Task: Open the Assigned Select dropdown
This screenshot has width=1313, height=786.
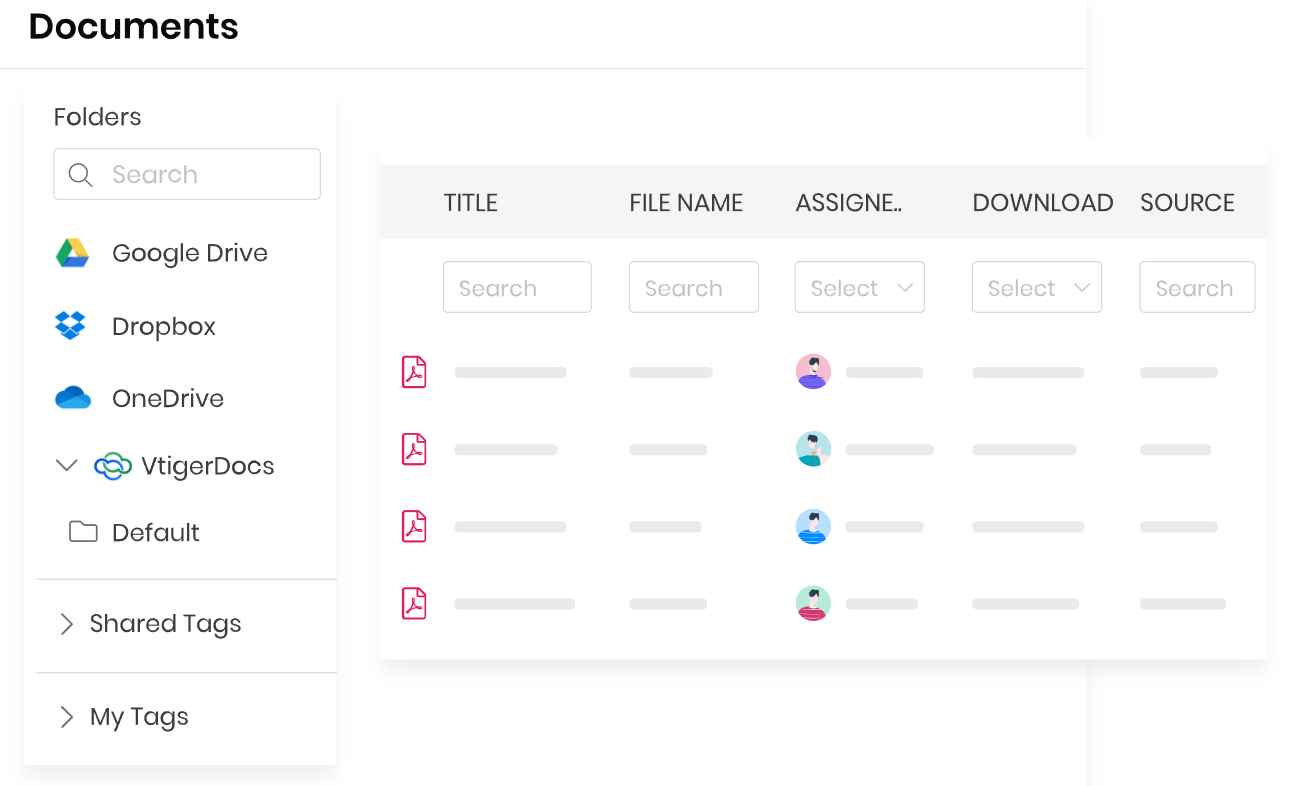Action: click(x=859, y=287)
